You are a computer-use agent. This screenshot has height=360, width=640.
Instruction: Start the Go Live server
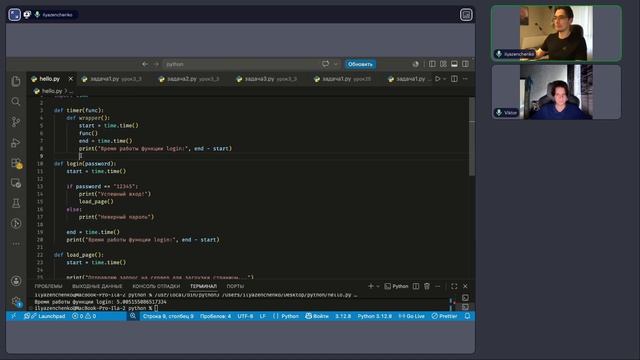tap(411, 316)
